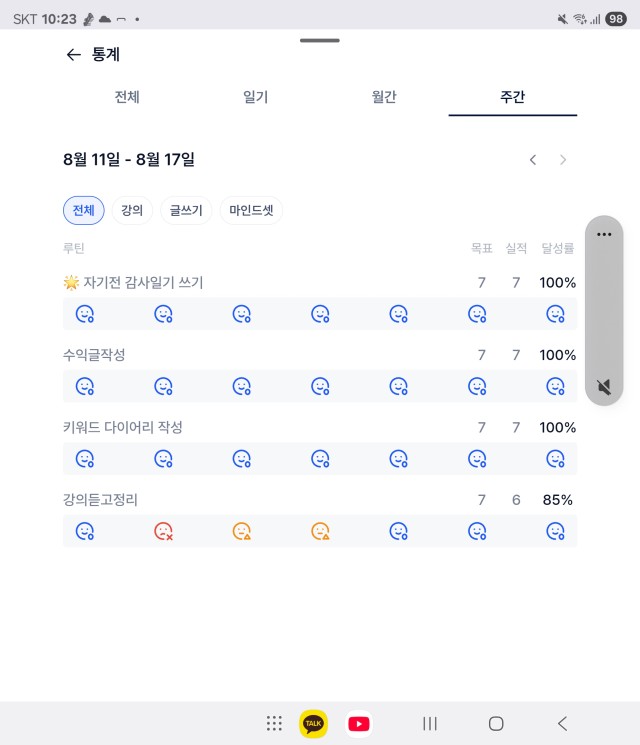The image size is (640, 745).
Task: Switch to the 일기 tab
Action: click(256, 97)
